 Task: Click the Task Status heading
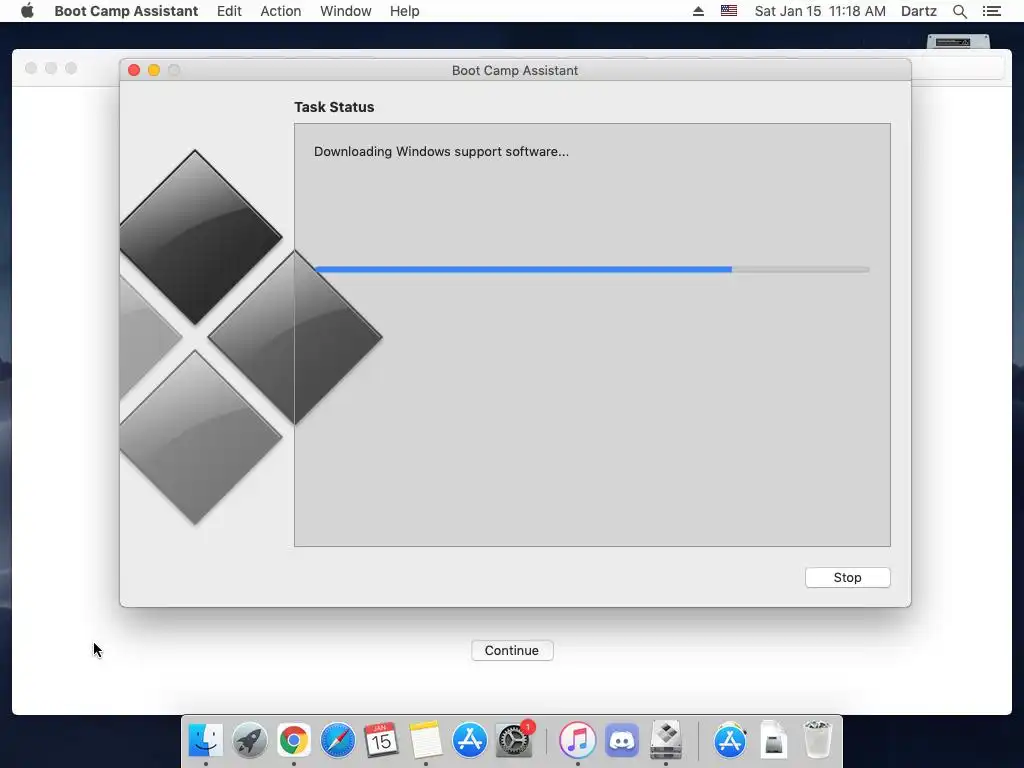[334, 107]
